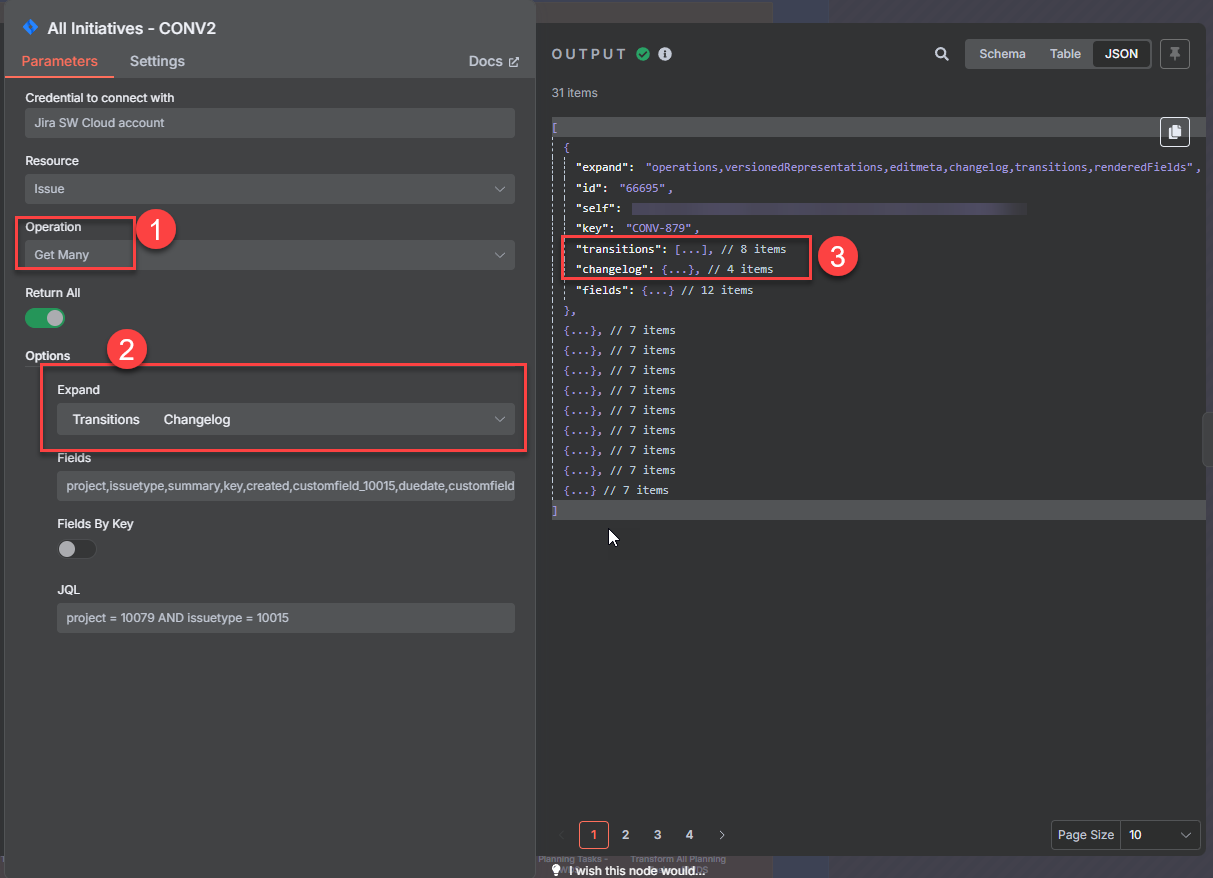1213x878 pixels.
Task: Switch output view to Table
Action: (1065, 54)
